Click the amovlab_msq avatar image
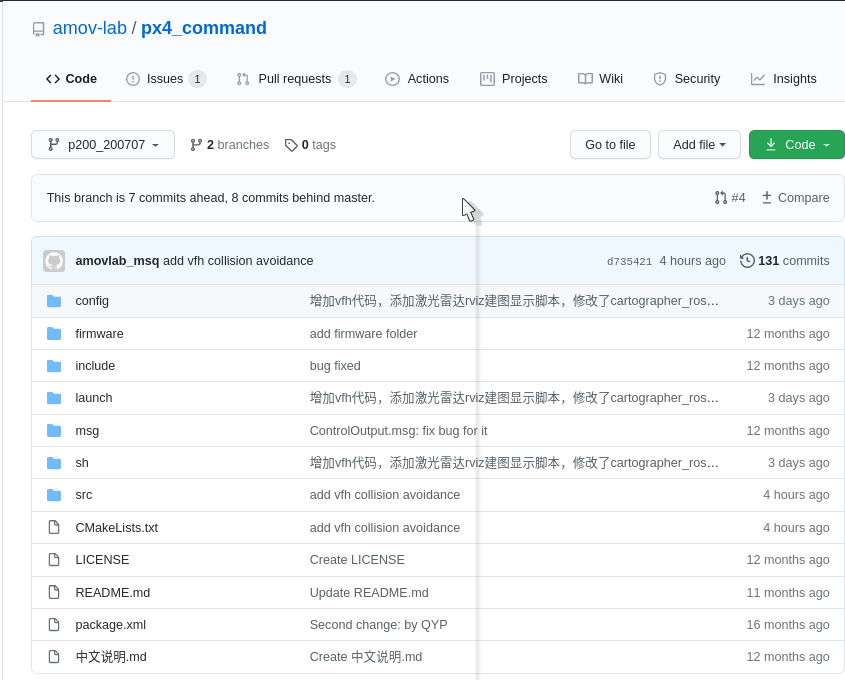The image size is (845, 680). [x=54, y=261]
